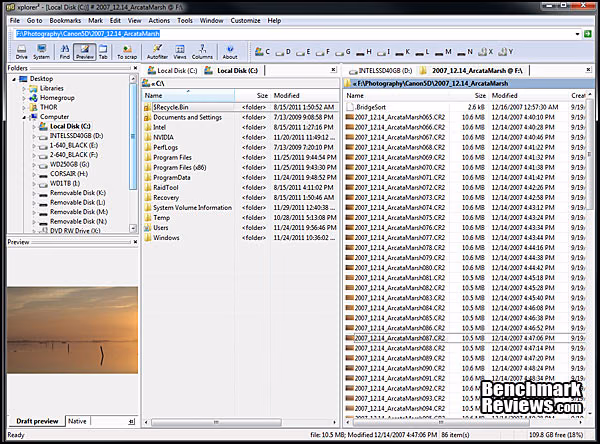This screenshot has height=444, width=600.
Task: Jump to drive H in drive bar
Action: (x=364, y=52)
